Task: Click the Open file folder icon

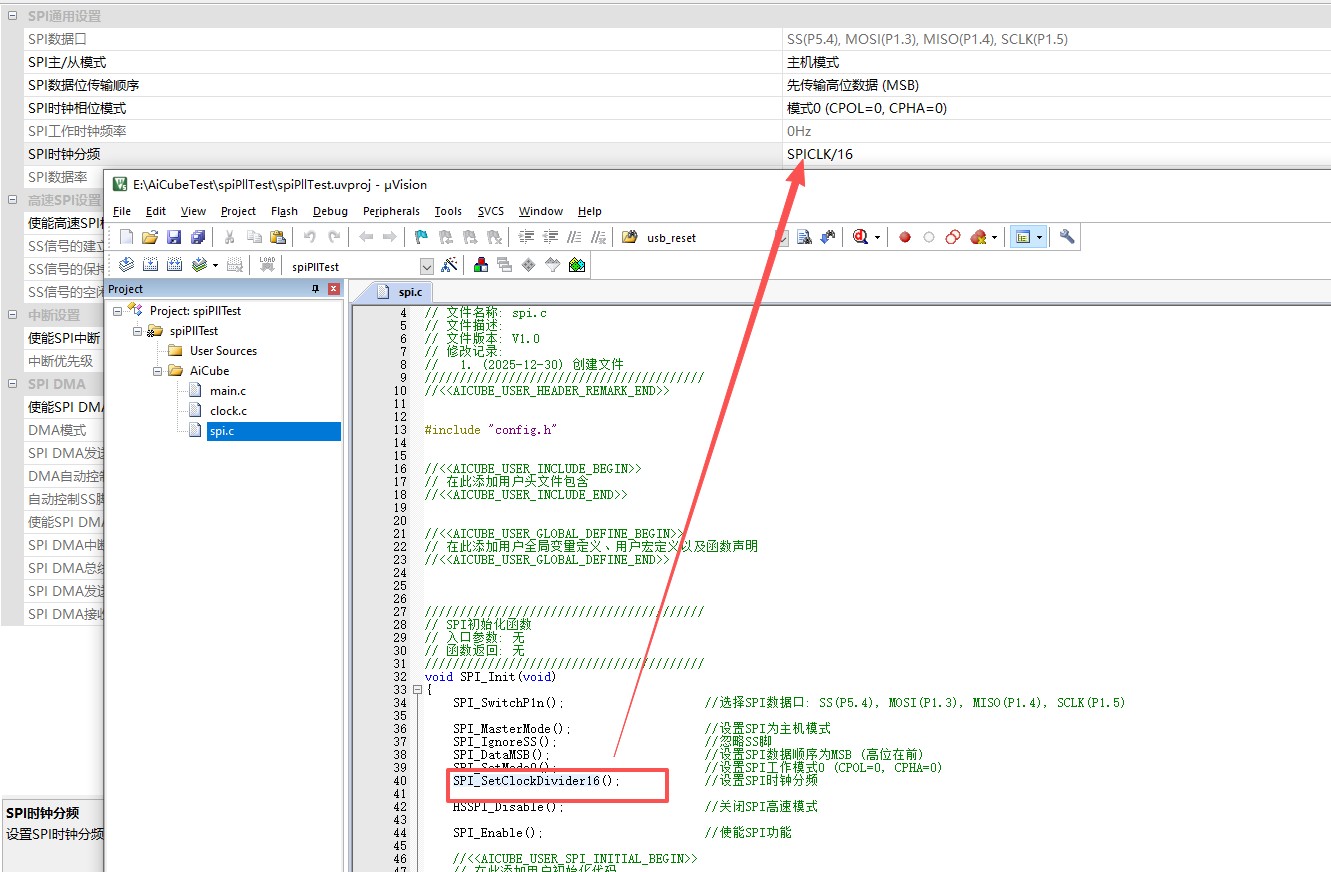Action: click(150, 237)
